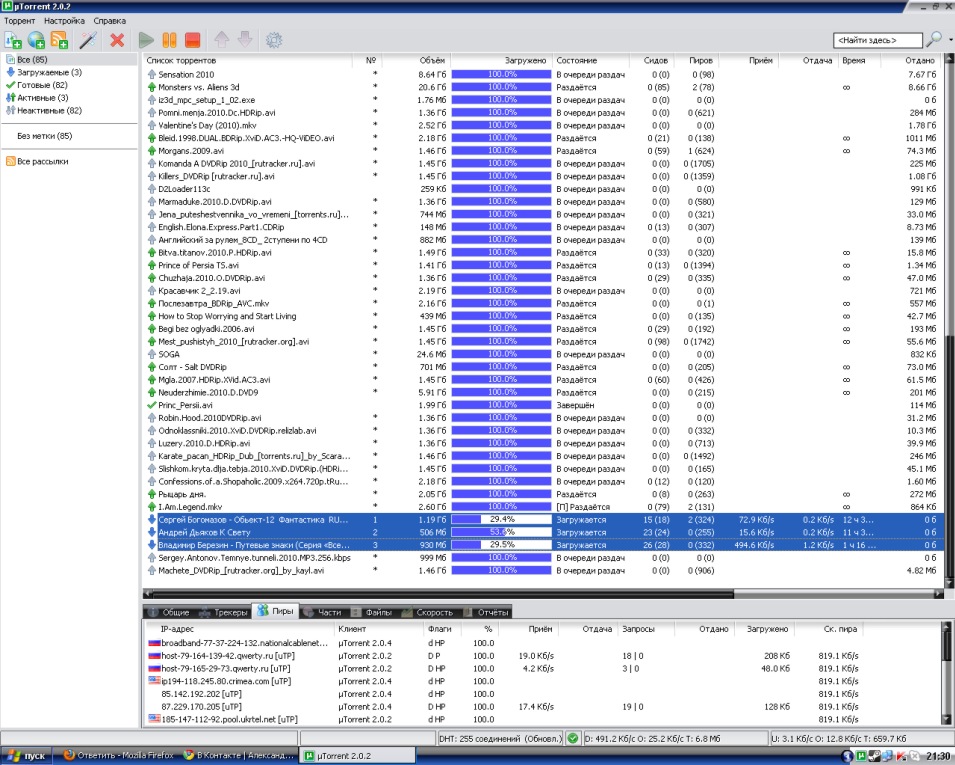Click the 29.5% progress bar of Владимир Березин
Image resolution: width=955 pixels, height=765 pixels.
click(501, 545)
